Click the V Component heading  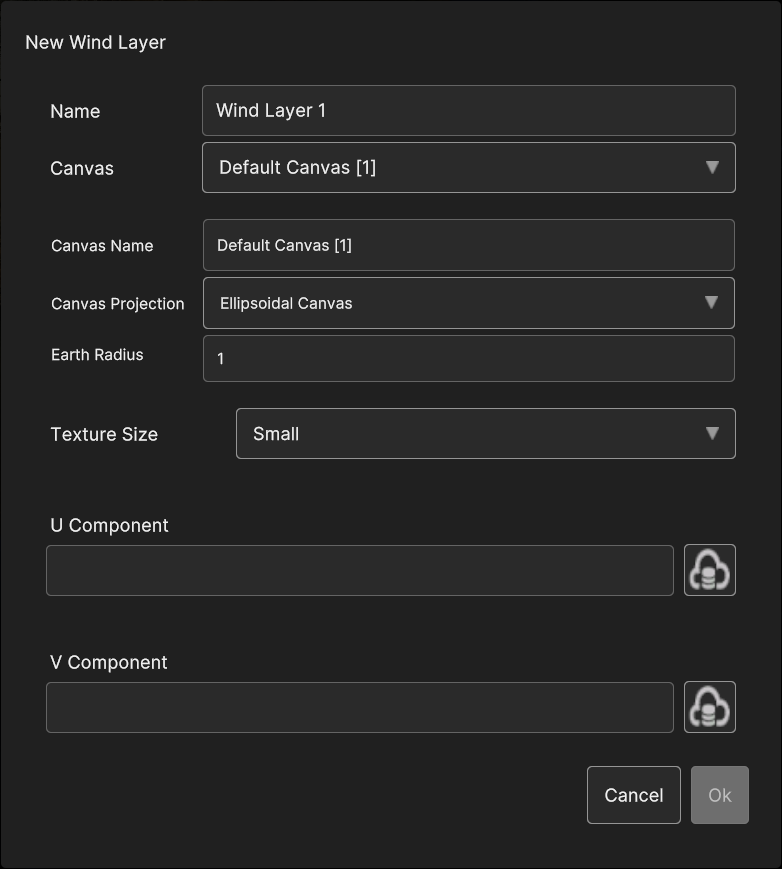(109, 662)
